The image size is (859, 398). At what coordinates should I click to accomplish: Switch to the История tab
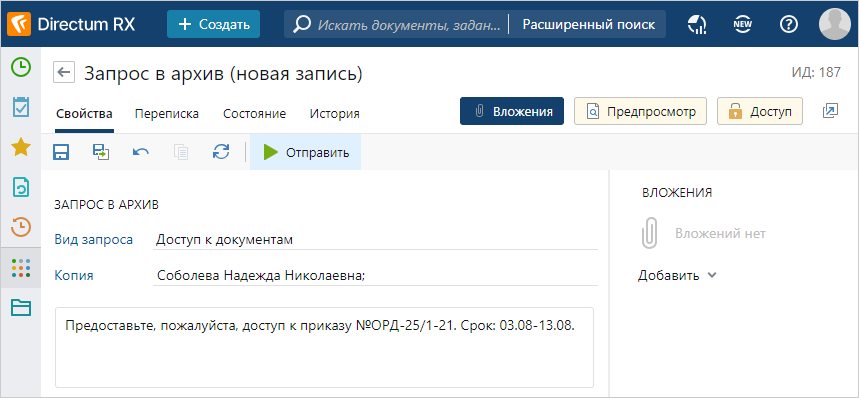(x=335, y=114)
